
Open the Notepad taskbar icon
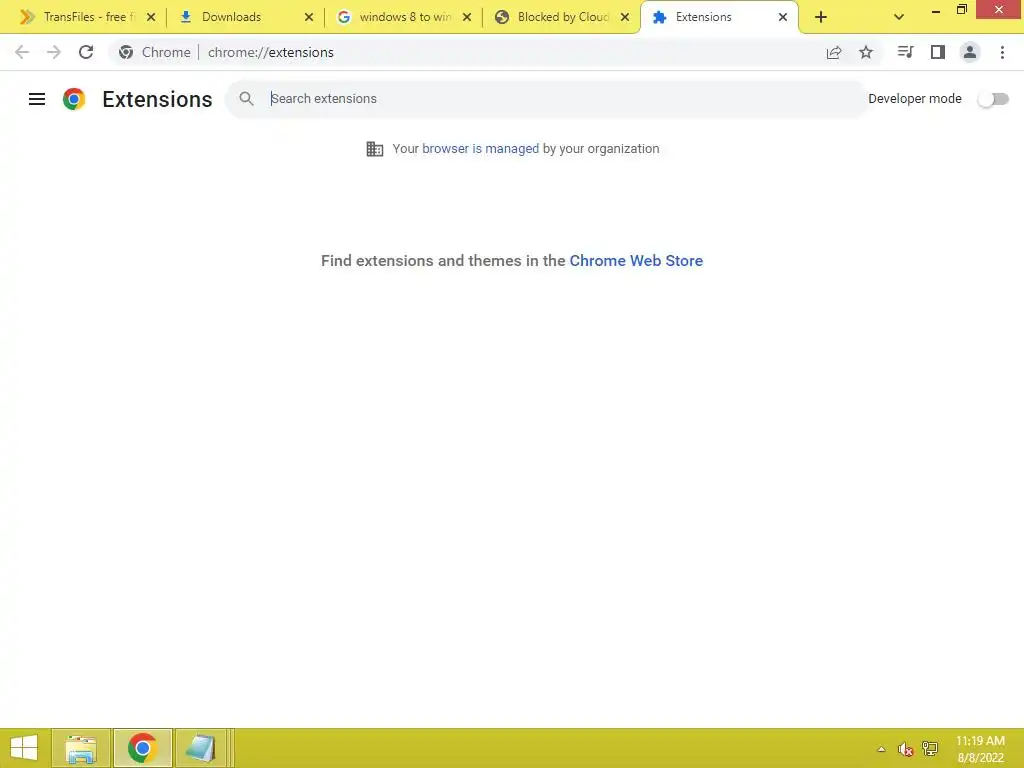(200, 748)
